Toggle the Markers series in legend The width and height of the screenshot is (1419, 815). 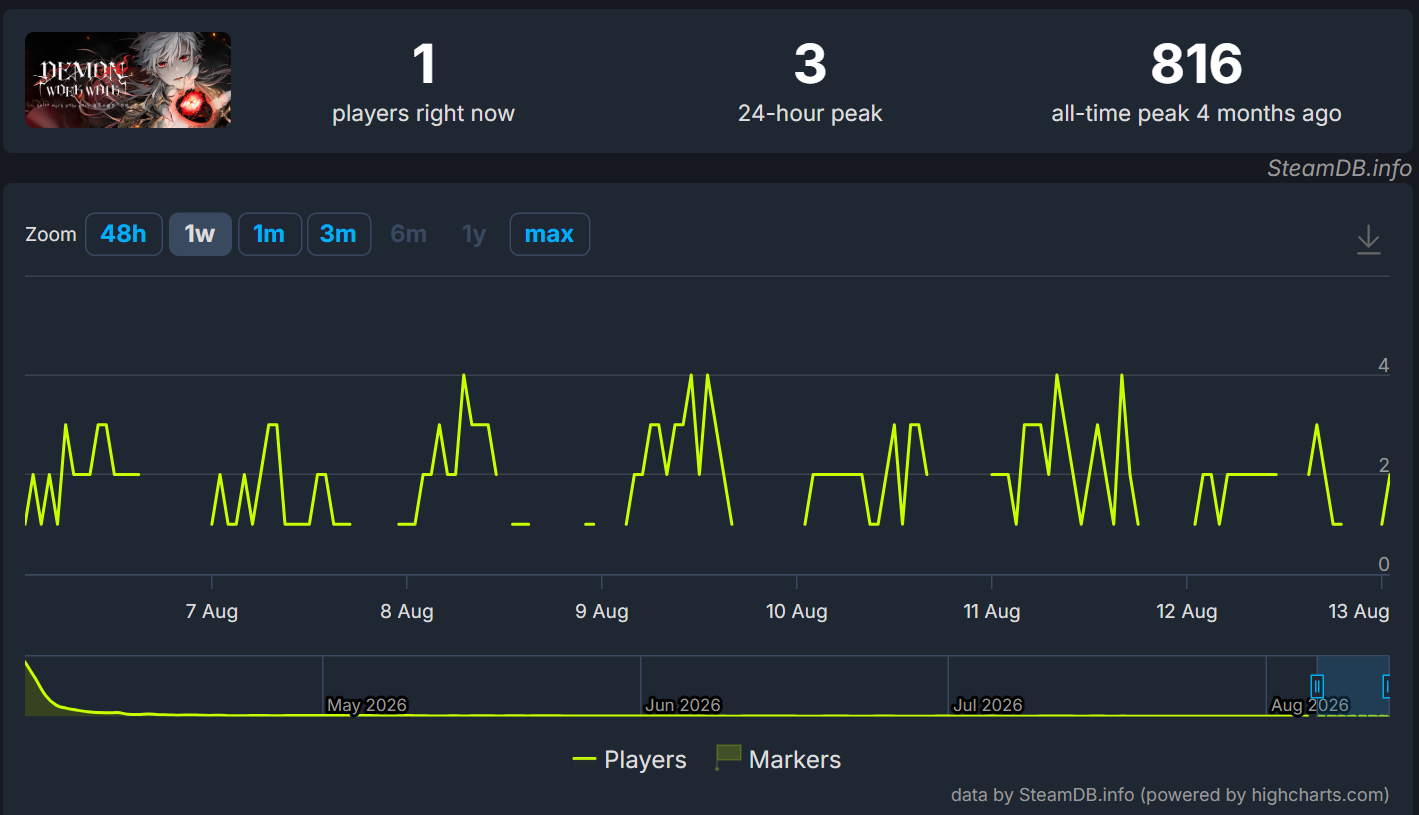(x=778, y=760)
